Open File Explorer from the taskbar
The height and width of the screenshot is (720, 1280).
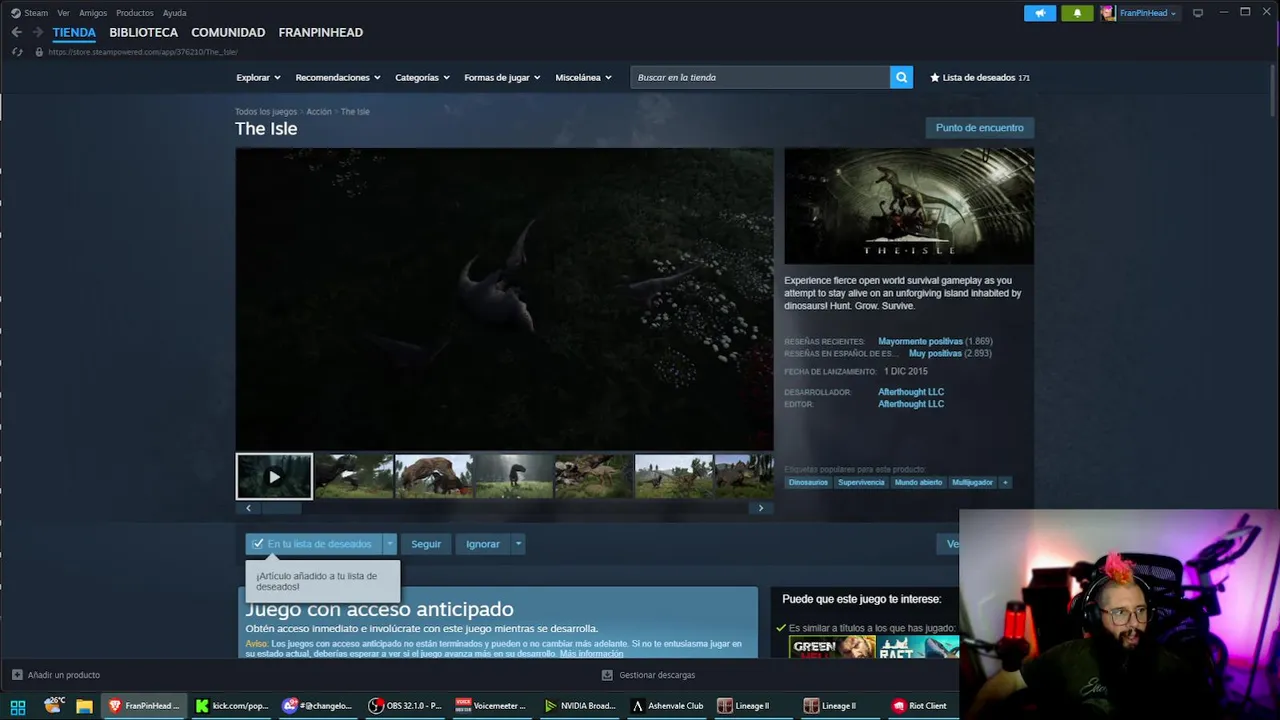(85, 706)
